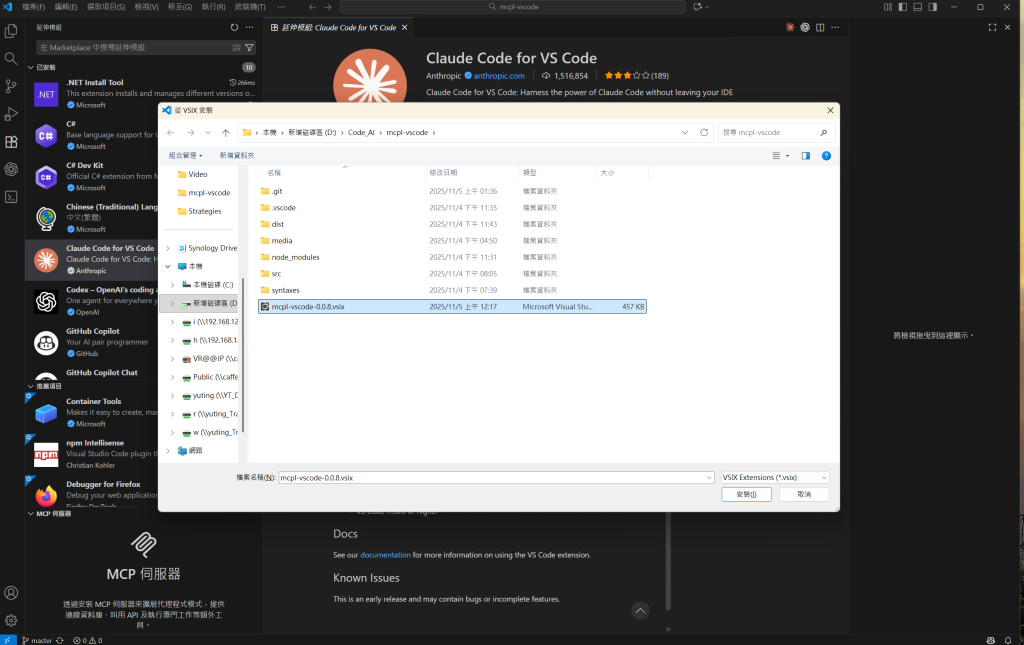Image resolution: width=1024 pixels, height=645 pixels.
Task: Go back in the file dialog navigation
Action: coord(170,133)
